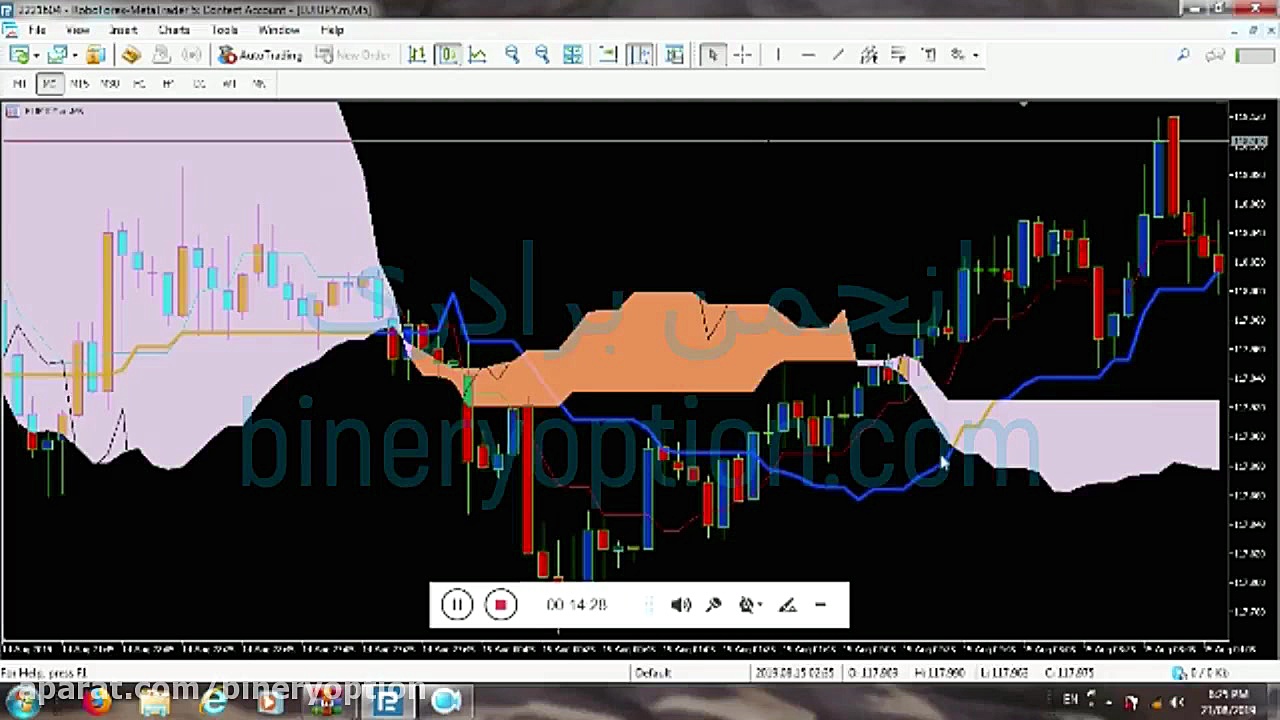Viewport: 1280px width, 720px height.
Task: Open the File menu
Action: pyautogui.click(x=37, y=30)
